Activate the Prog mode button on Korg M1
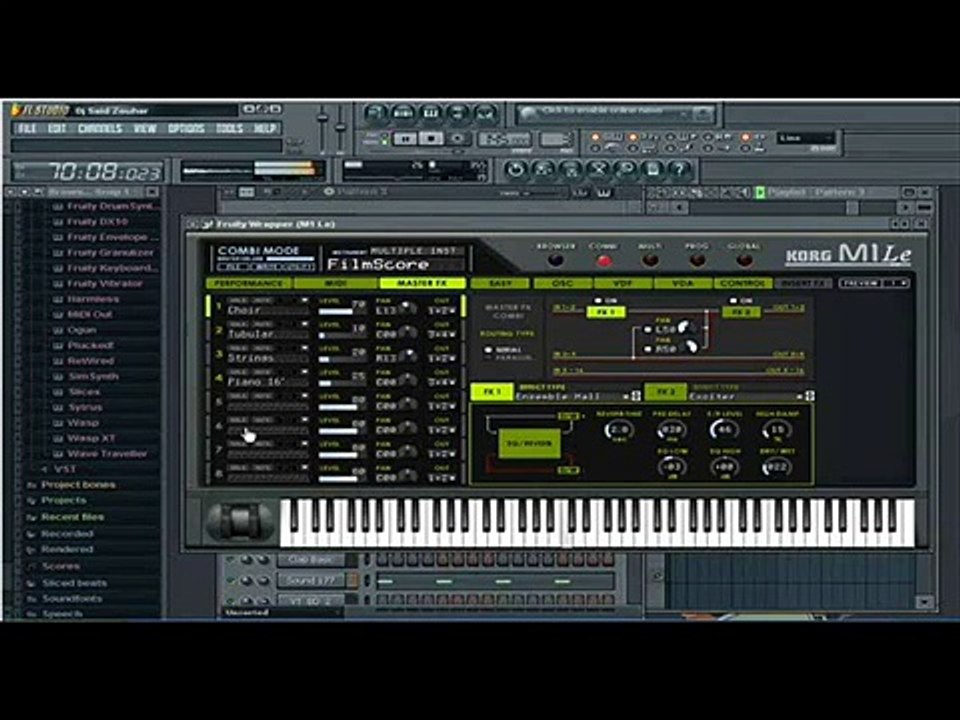 pos(697,260)
